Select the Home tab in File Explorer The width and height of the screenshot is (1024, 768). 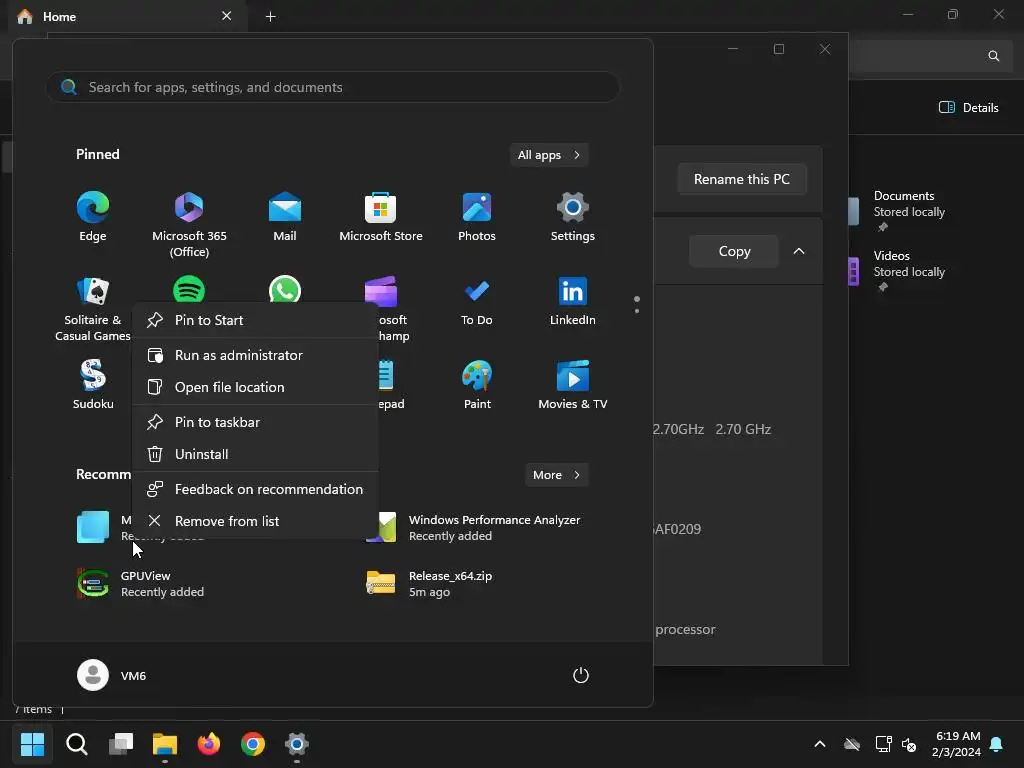click(127, 16)
